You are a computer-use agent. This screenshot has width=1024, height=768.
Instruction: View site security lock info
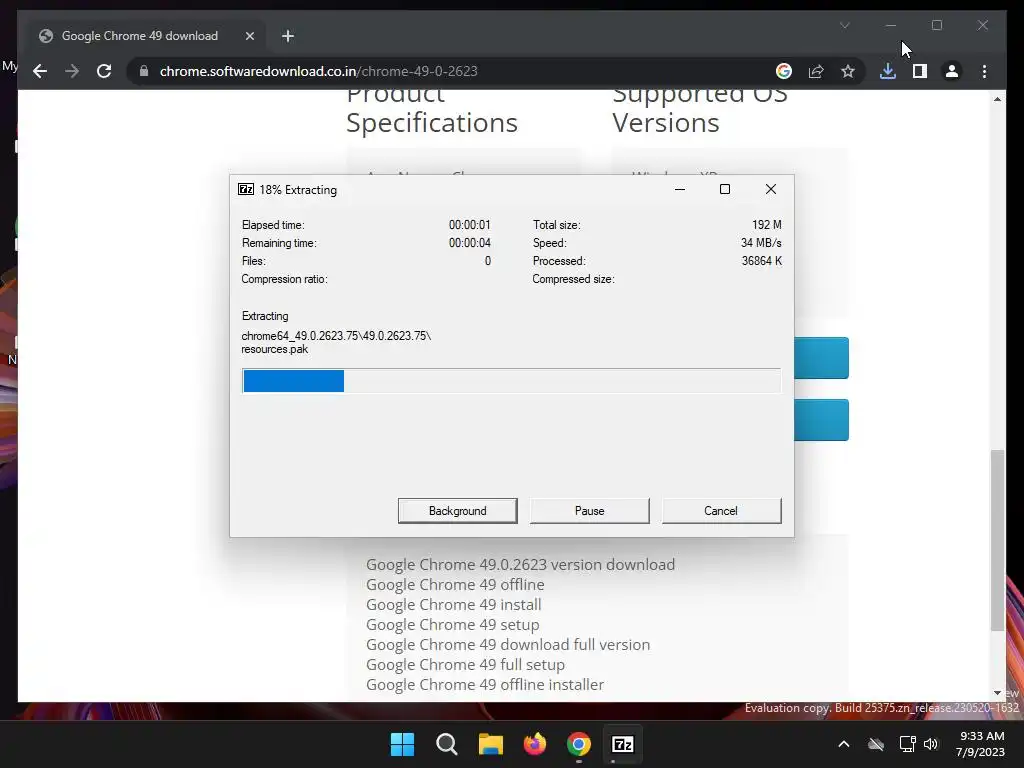(x=144, y=71)
